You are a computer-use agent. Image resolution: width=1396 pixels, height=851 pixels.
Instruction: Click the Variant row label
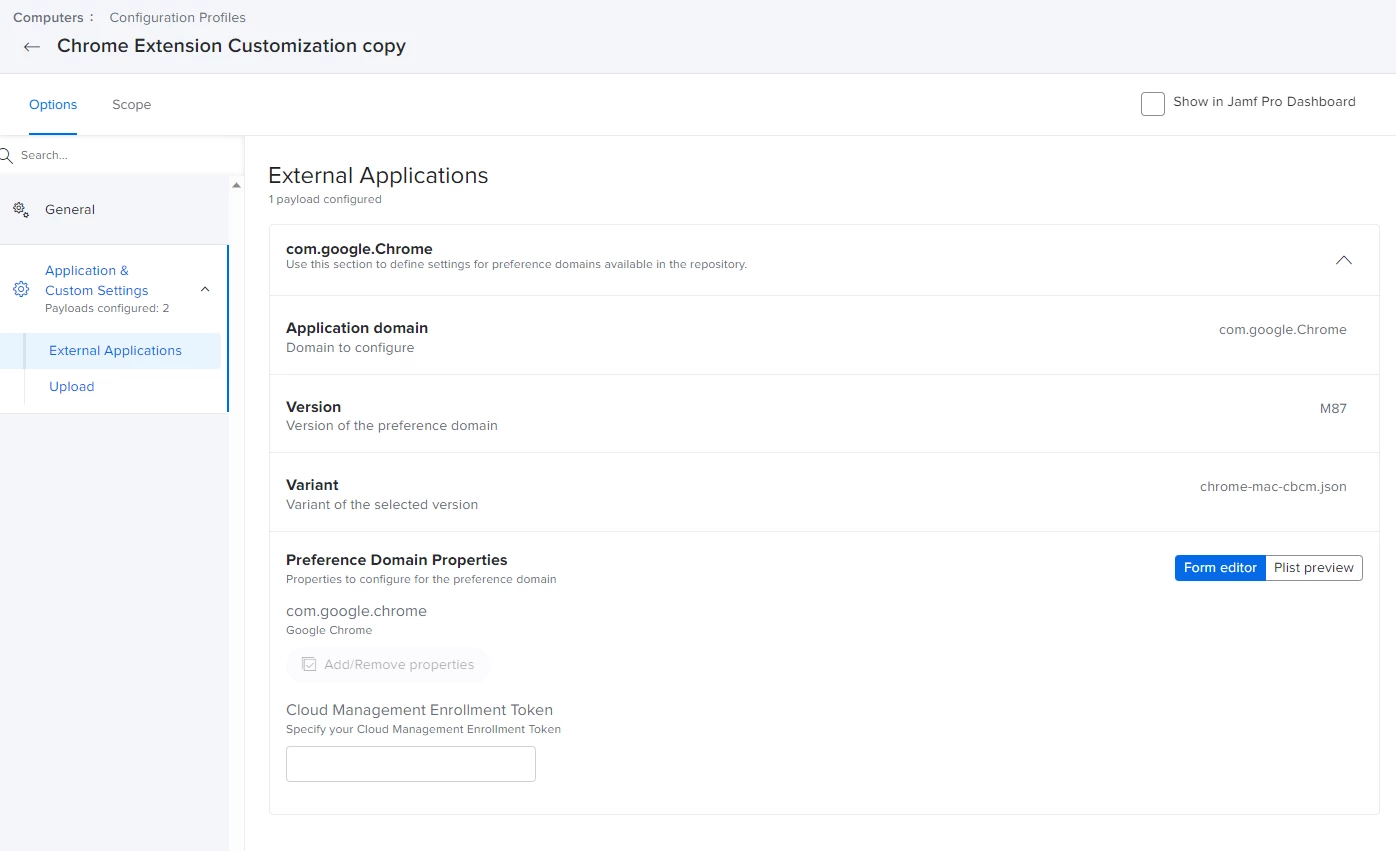[x=312, y=485]
